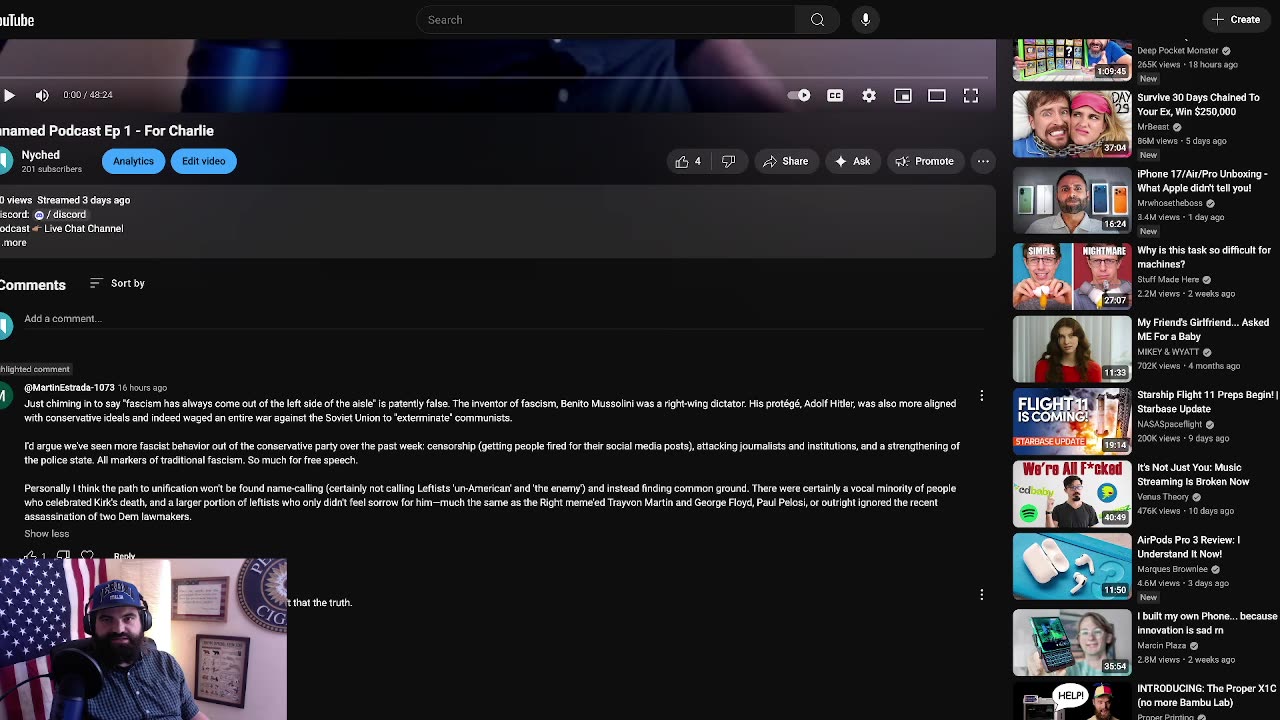Open MrBeast Survive 30 Days thumbnail
The height and width of the screenshot is (720, 1280).
1072,124
